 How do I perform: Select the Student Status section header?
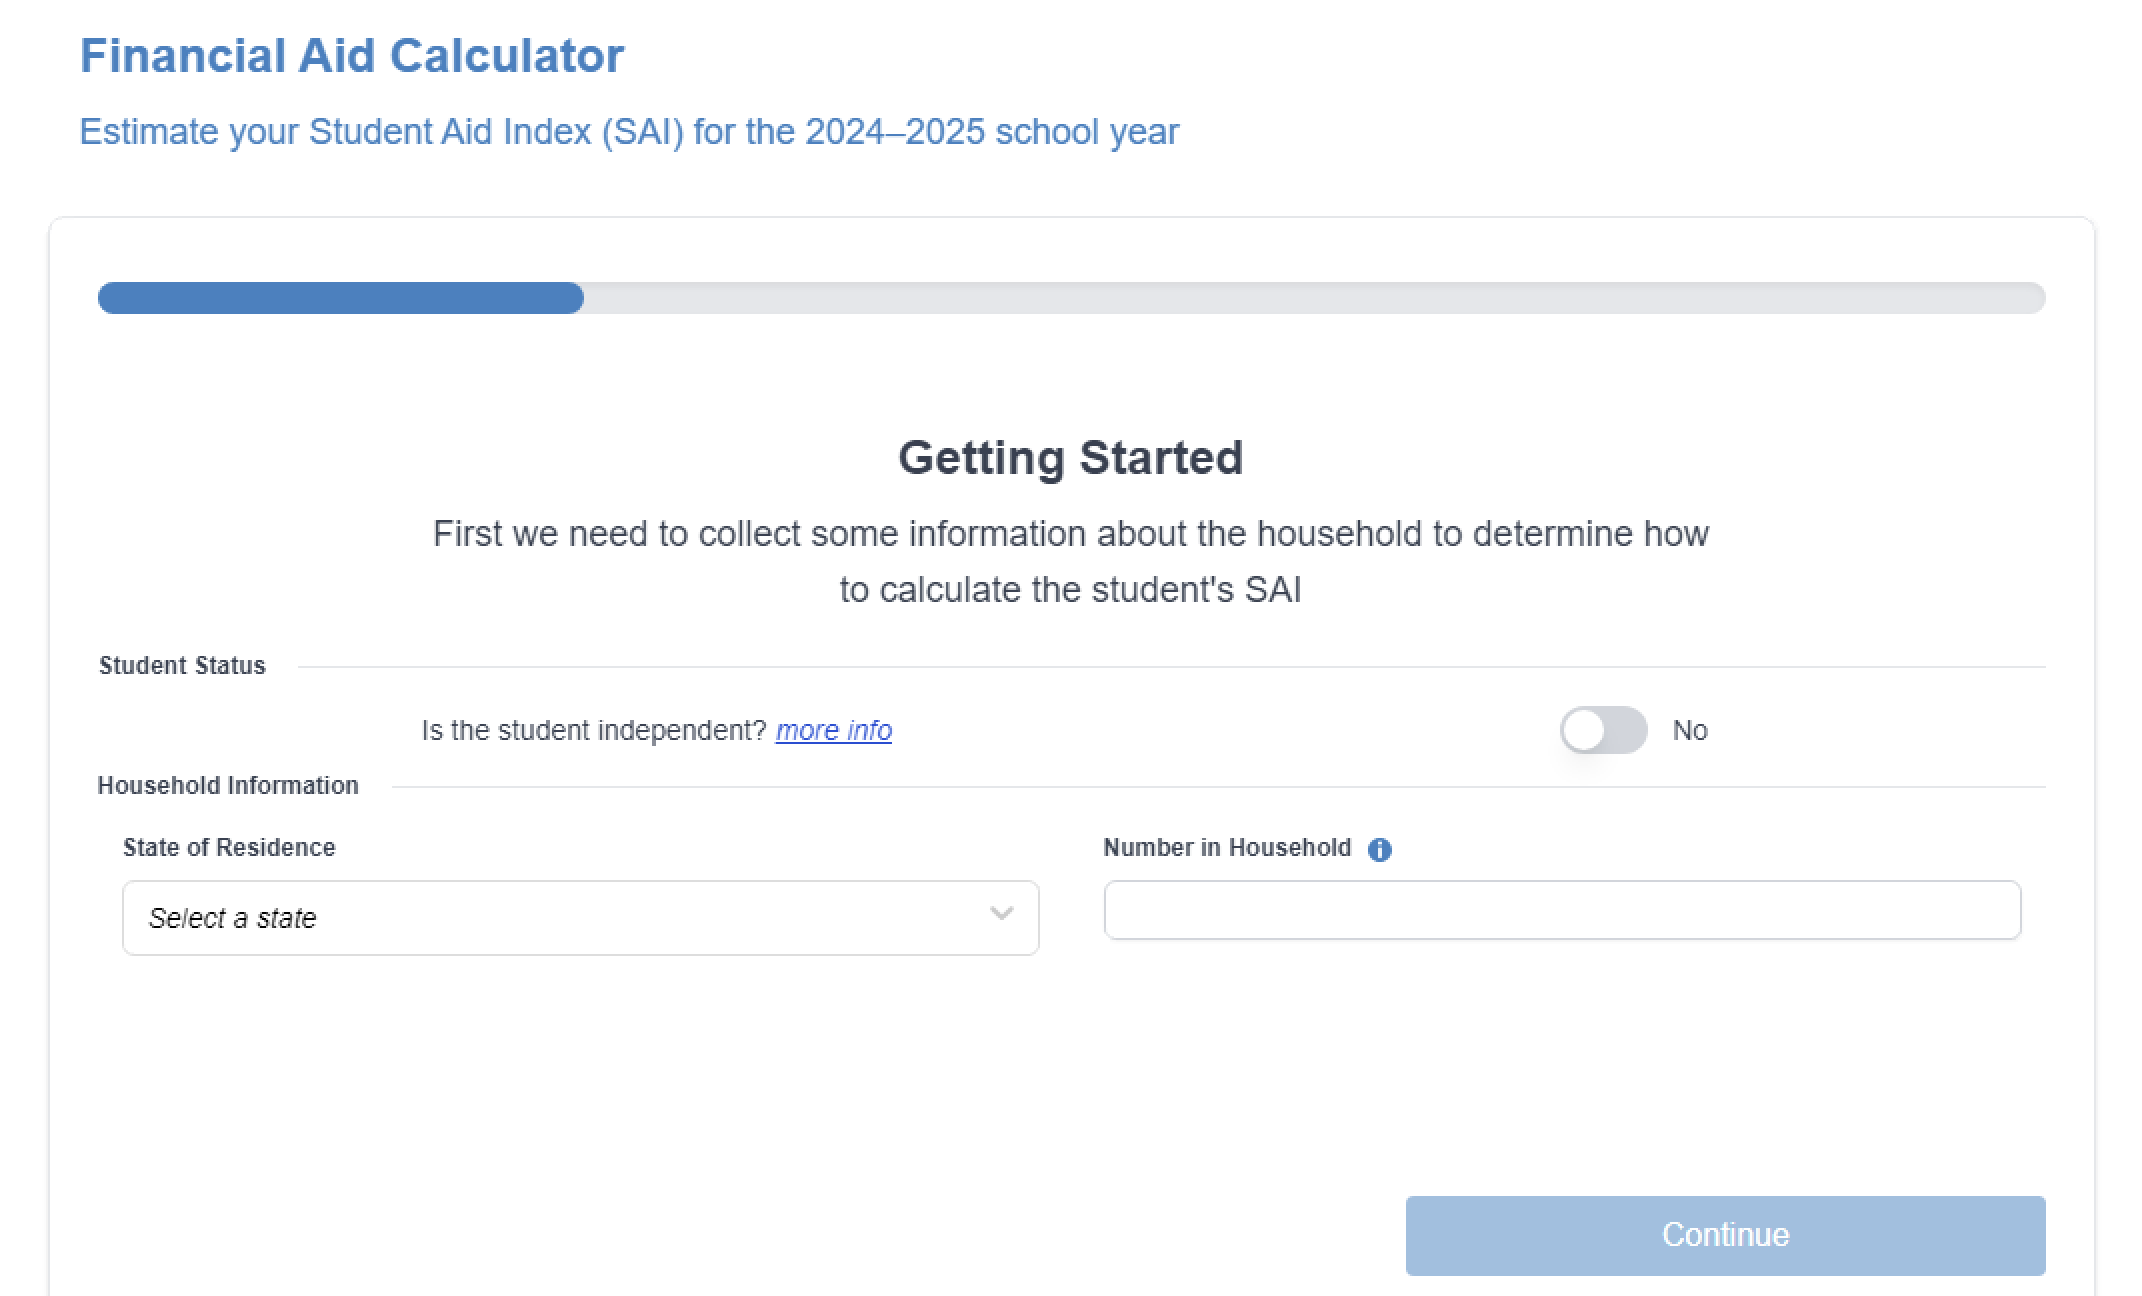point(182,664)
